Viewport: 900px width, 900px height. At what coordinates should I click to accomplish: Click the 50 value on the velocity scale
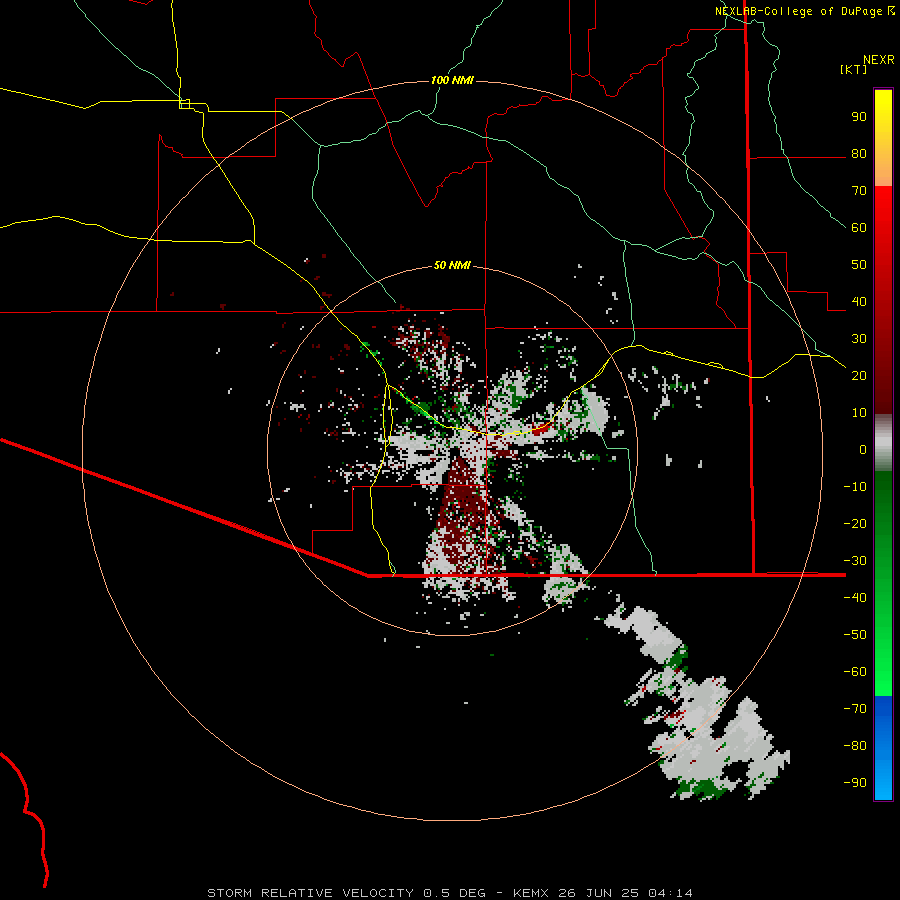[x=859, y=265]
